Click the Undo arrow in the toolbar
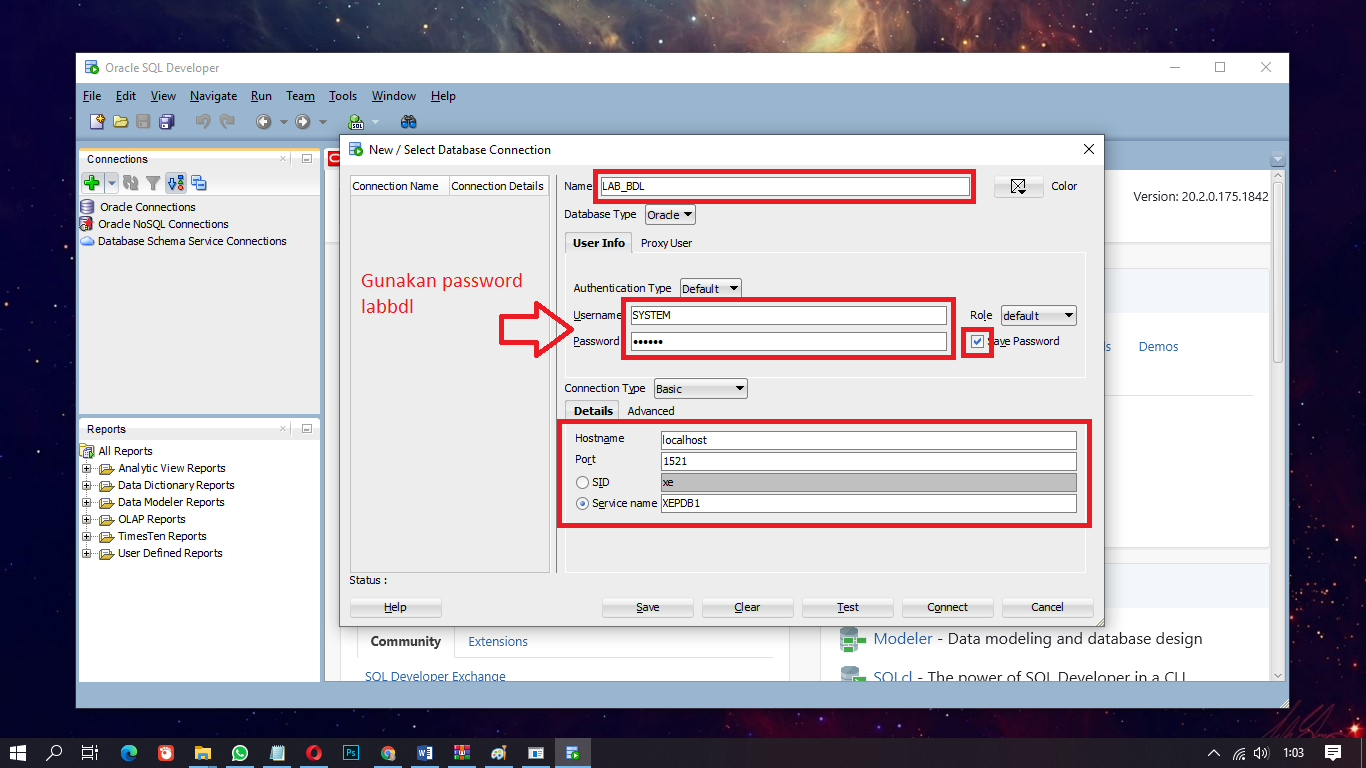The height and width of the screenshot is (768, 1366). 203,122
